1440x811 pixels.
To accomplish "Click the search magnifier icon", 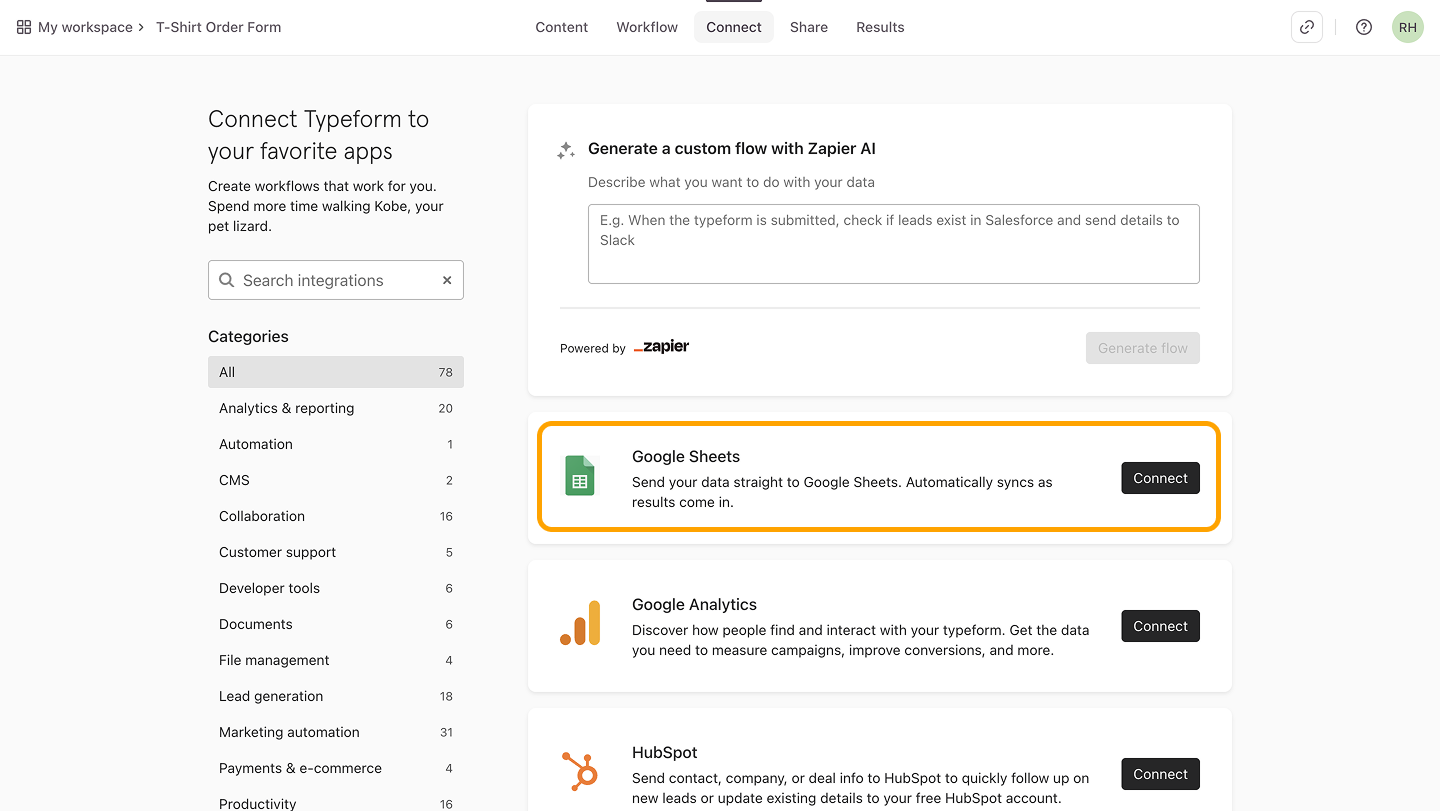I will click(227, 280).
